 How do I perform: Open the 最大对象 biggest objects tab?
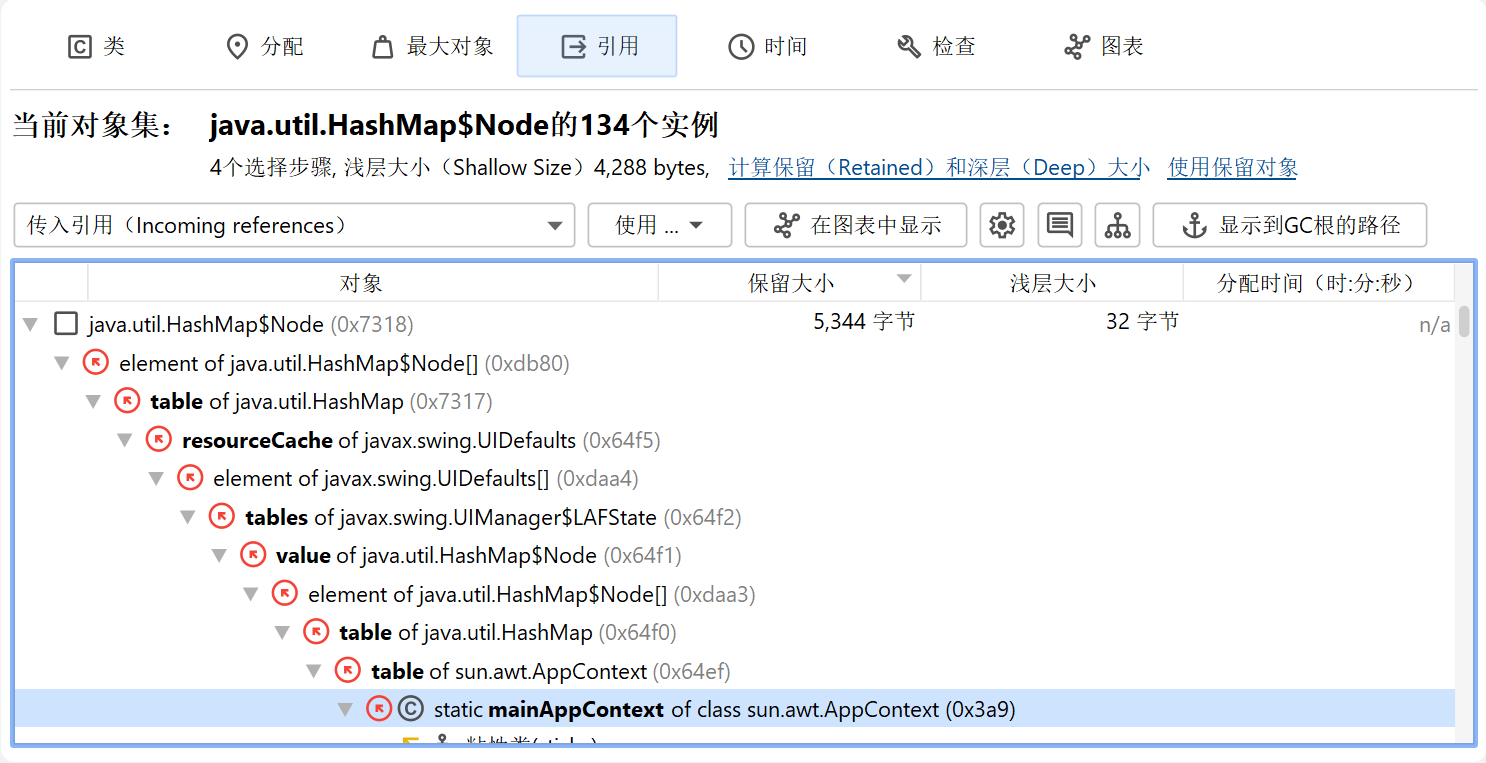[432, 46]
